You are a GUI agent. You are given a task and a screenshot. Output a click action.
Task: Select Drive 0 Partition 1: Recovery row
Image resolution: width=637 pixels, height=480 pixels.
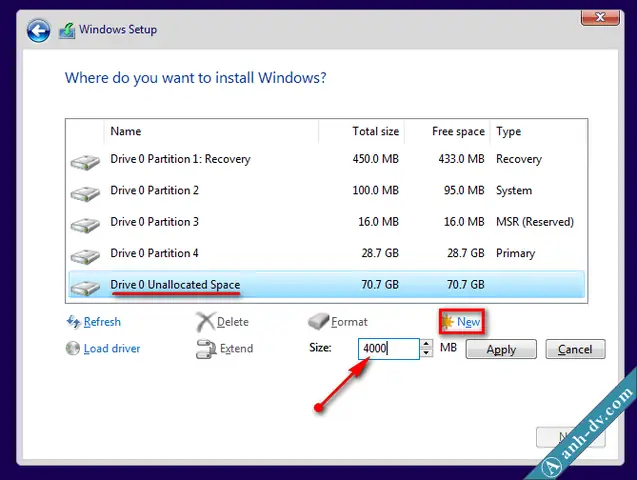[327, 159]
